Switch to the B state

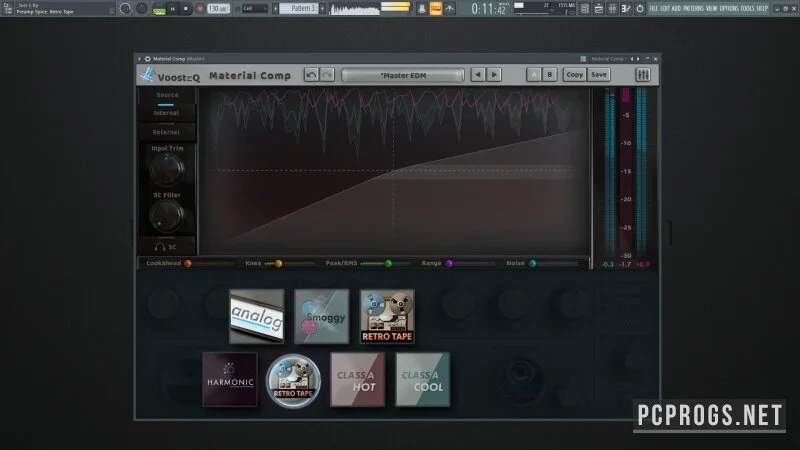pos(549,75)
